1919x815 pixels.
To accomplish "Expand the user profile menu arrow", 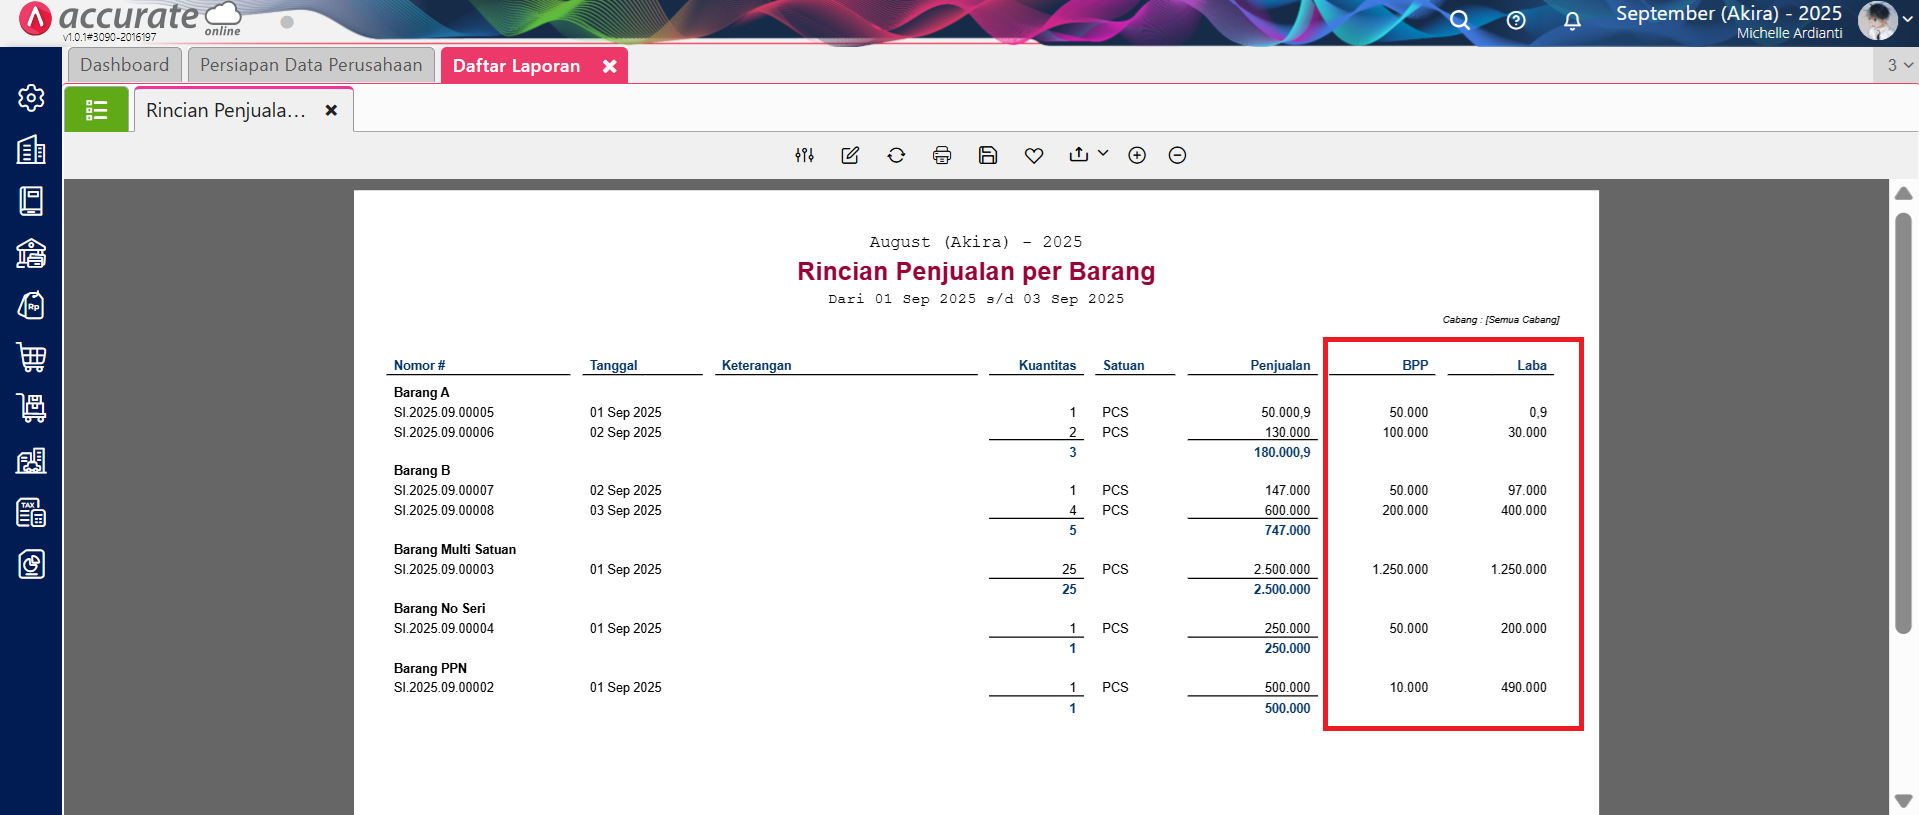I will click(1907, 19).
